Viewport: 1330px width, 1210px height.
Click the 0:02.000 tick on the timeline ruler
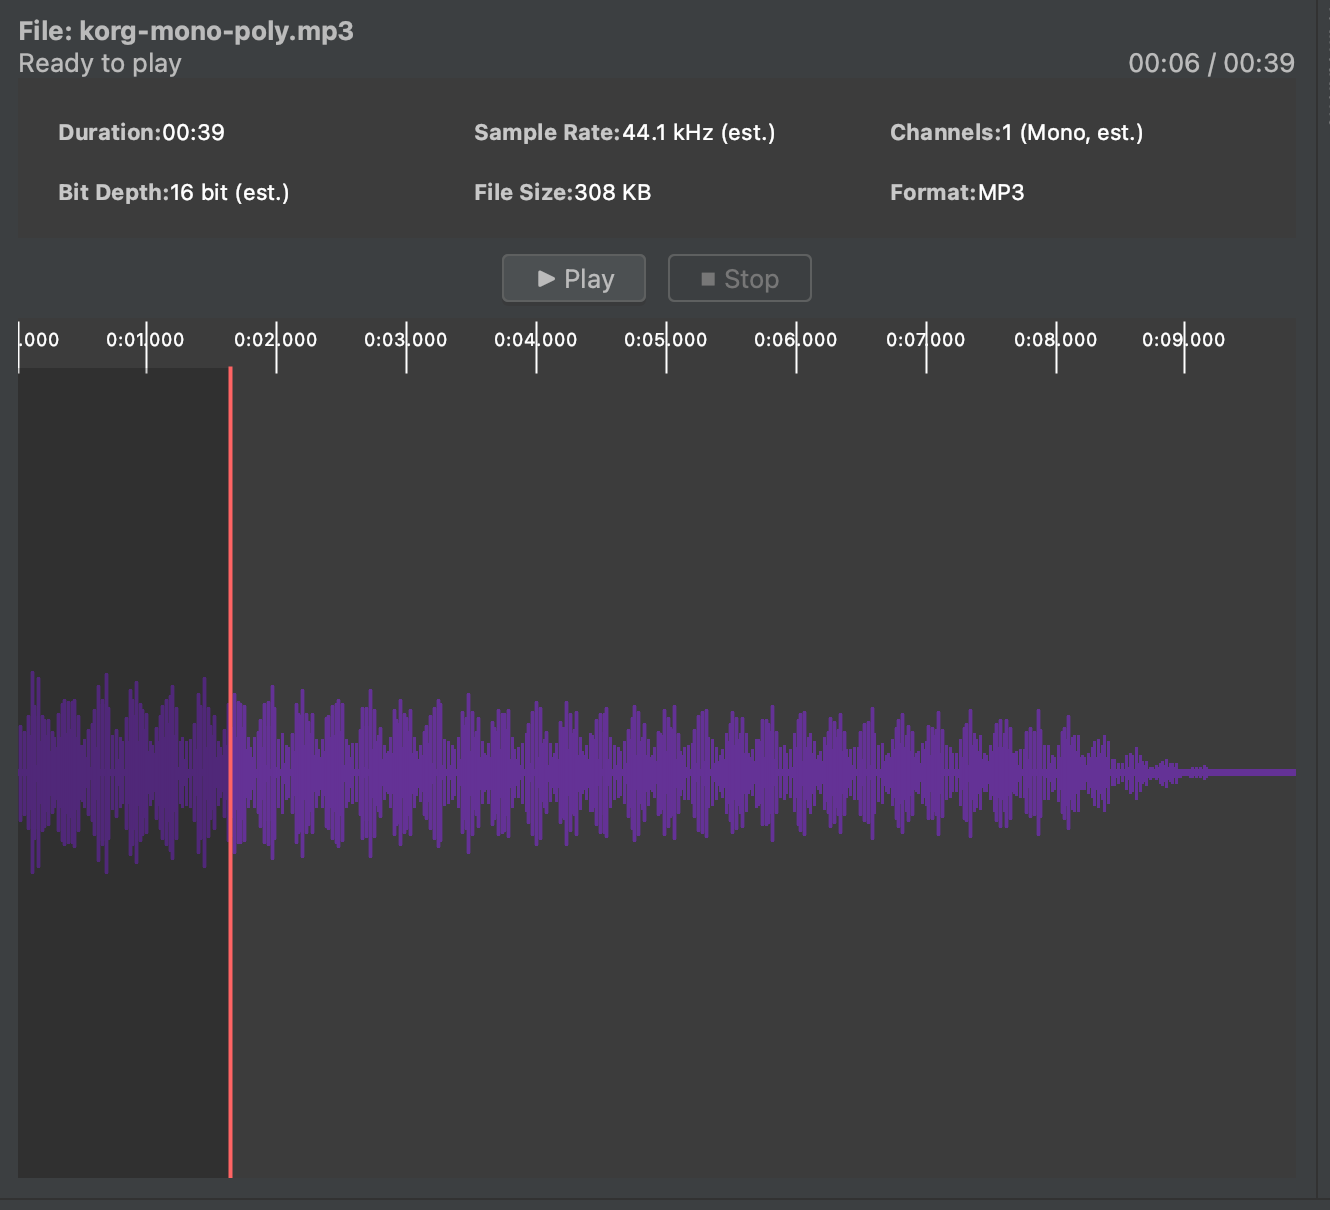[276, 340]
